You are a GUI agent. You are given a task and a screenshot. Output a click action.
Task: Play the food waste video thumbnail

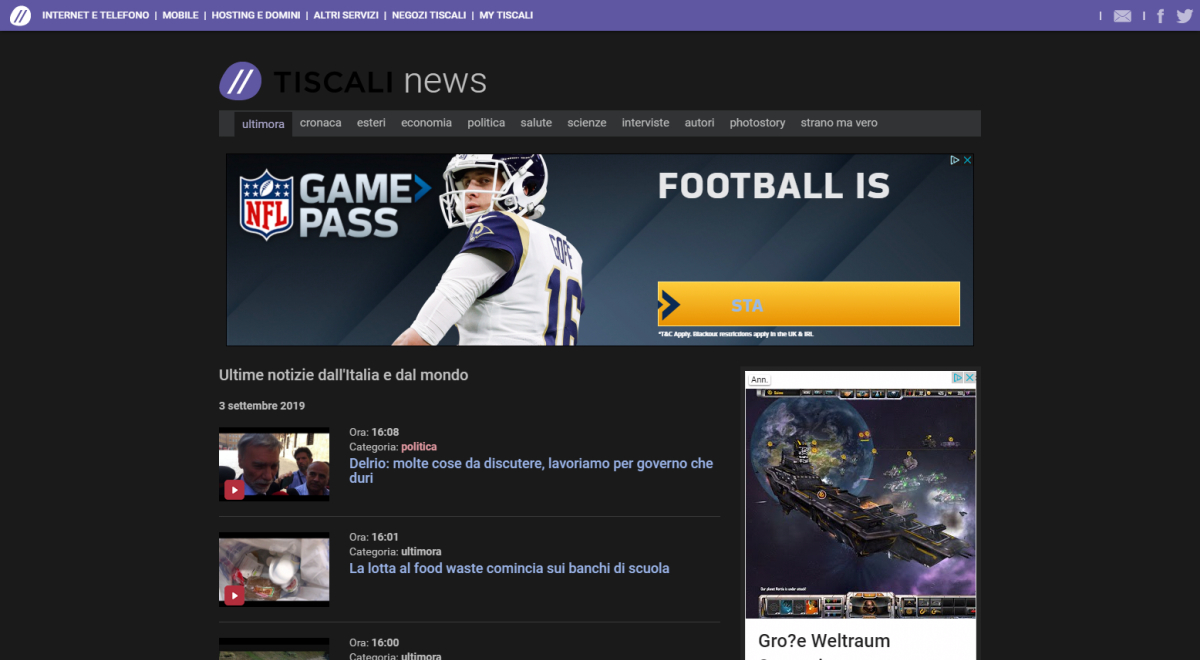click(274, 569)
